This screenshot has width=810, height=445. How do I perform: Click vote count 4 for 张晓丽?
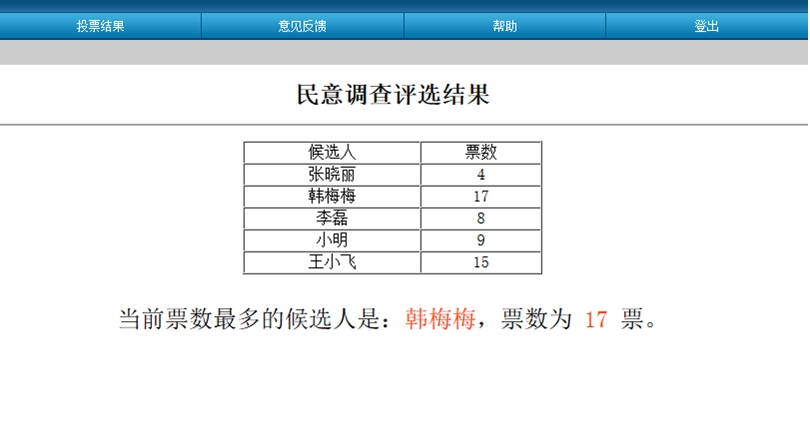tap(481, 175)
